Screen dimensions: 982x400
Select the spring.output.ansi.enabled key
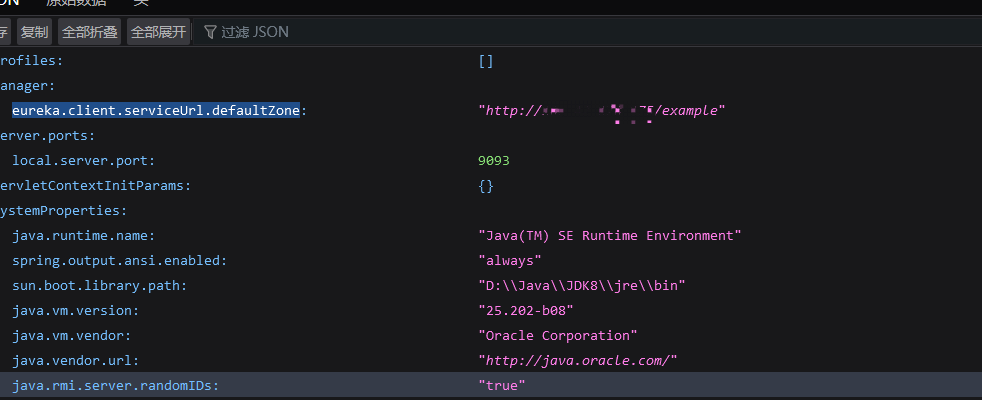119,260
